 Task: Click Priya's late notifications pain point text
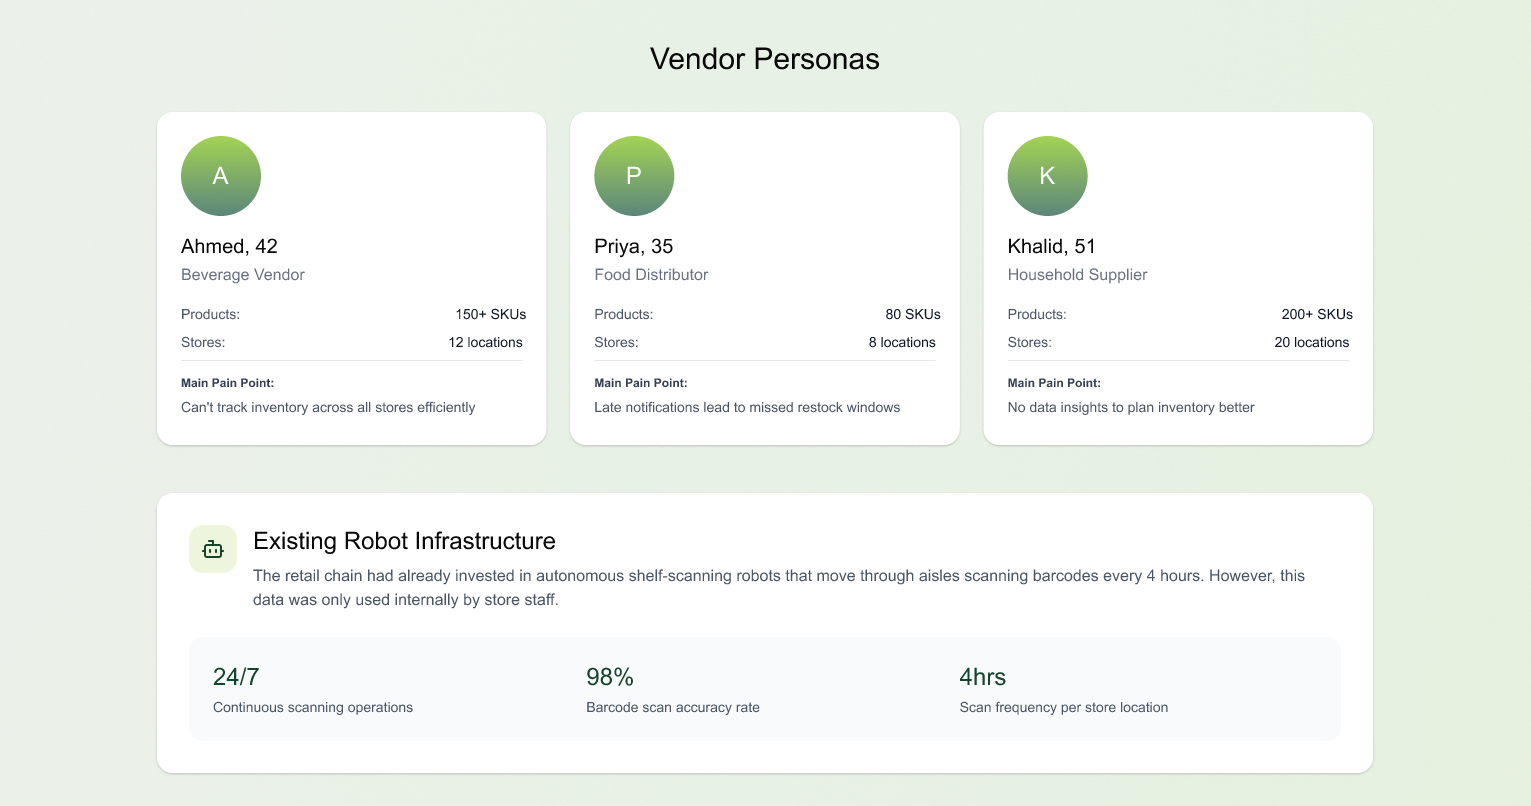(x=747, y=407)
